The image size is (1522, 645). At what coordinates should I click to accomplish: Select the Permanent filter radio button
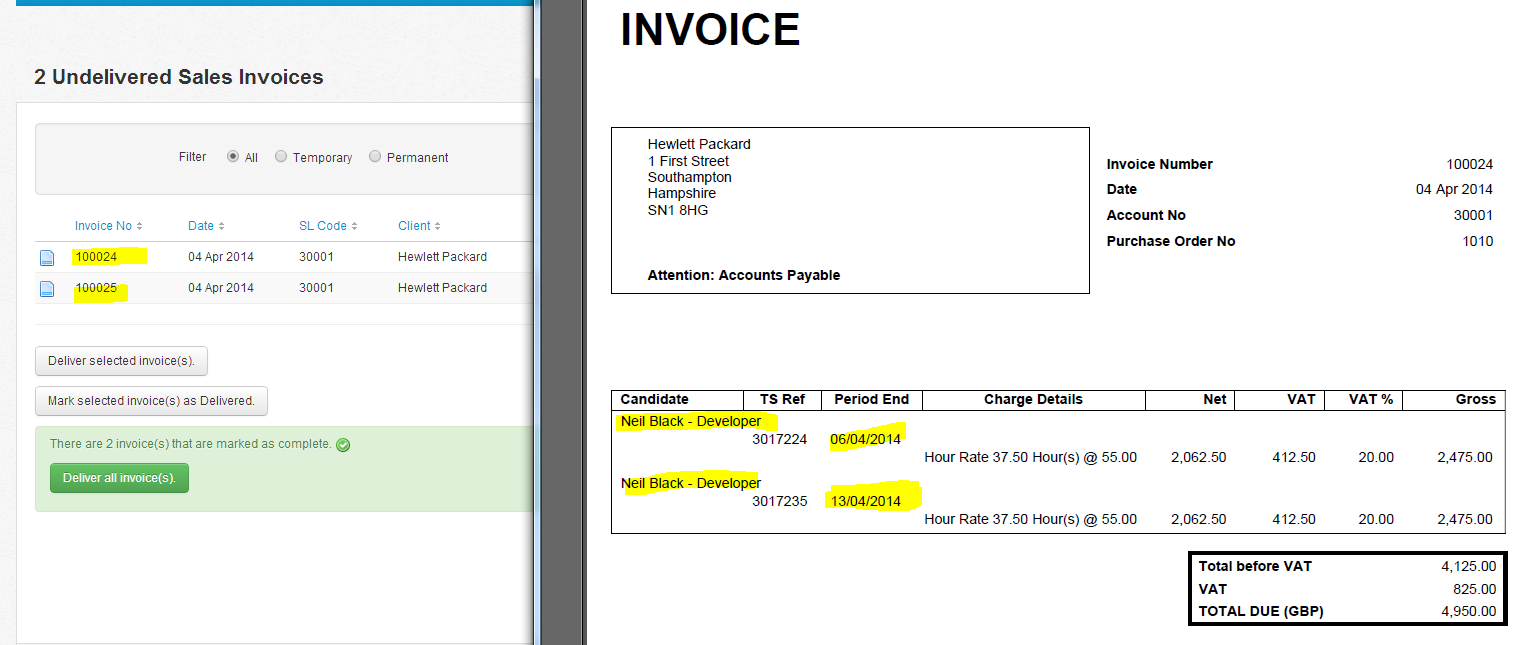point(375,157)
